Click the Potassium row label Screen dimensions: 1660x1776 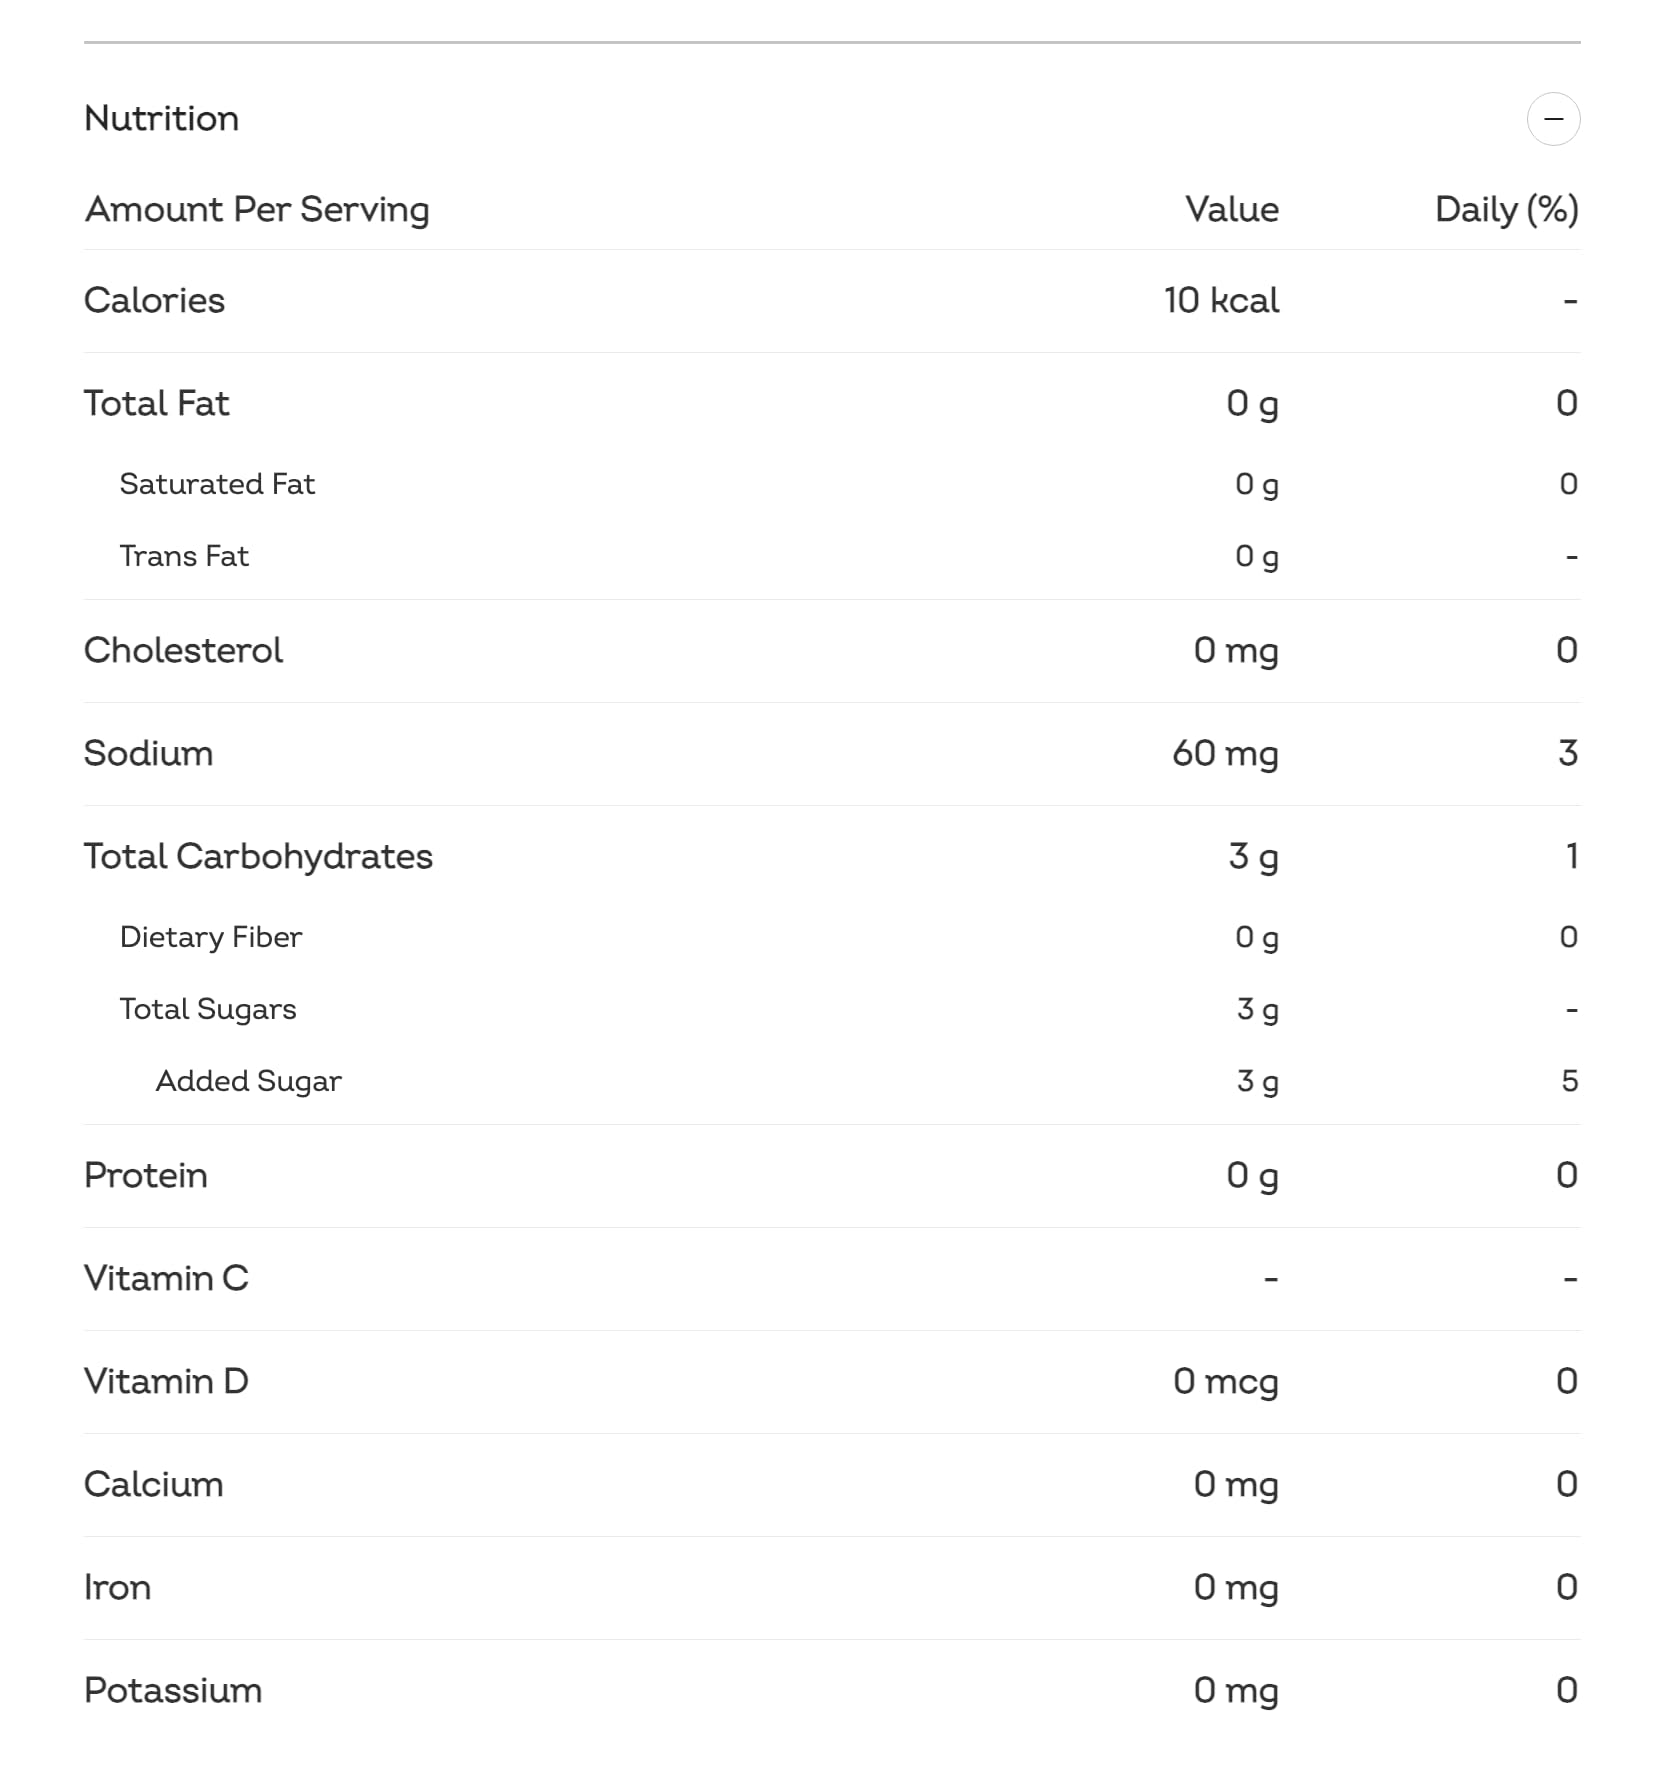click(174, 1690)
